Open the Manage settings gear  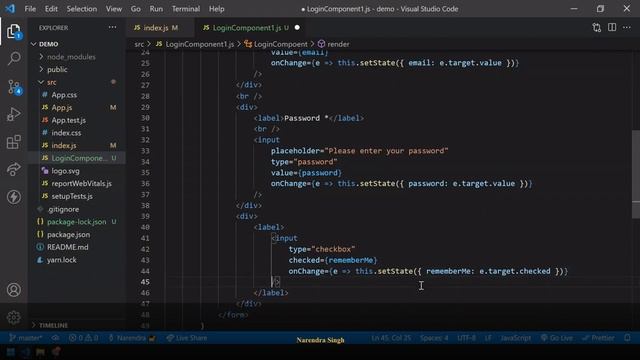pyautogui.click(x=14, y=317)
